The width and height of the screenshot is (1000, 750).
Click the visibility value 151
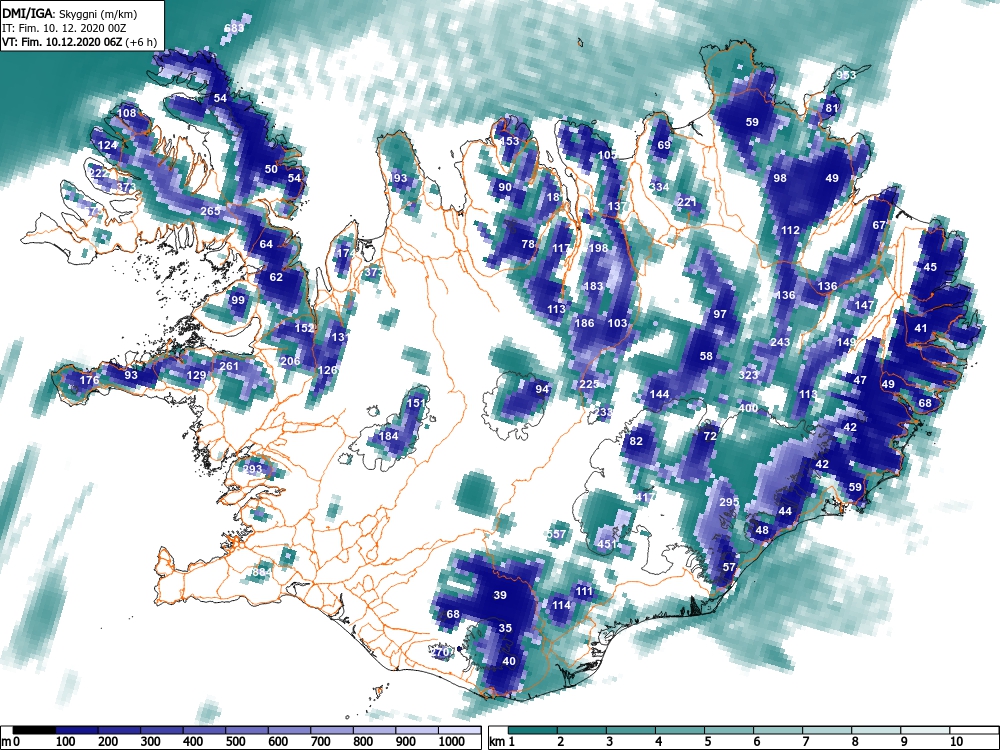tap(415, 403)
